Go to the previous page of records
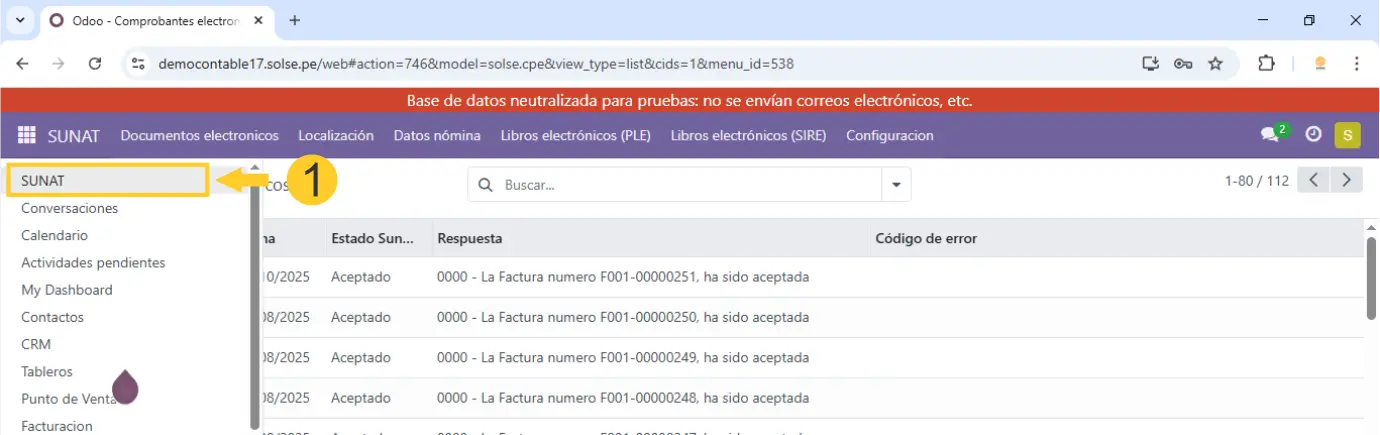 (x=1314, y=180)
